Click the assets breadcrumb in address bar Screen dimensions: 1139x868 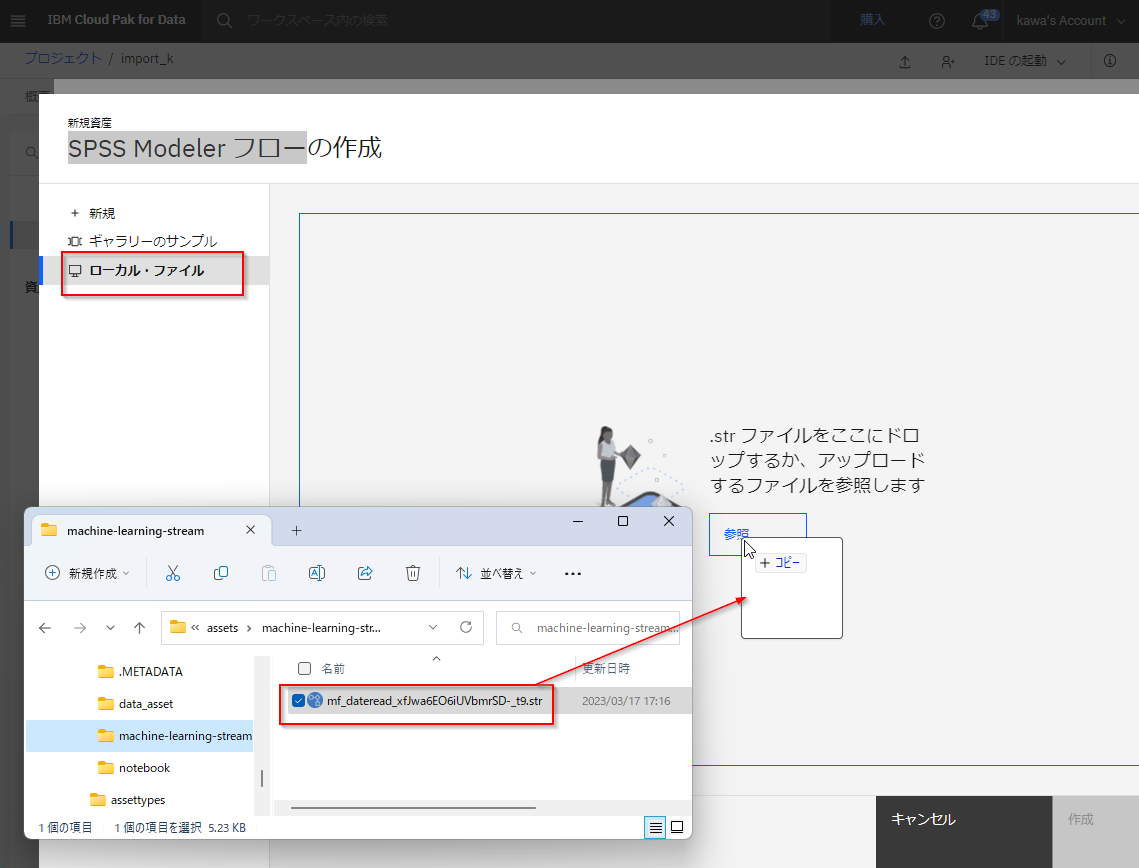click(x=222, y=628)
